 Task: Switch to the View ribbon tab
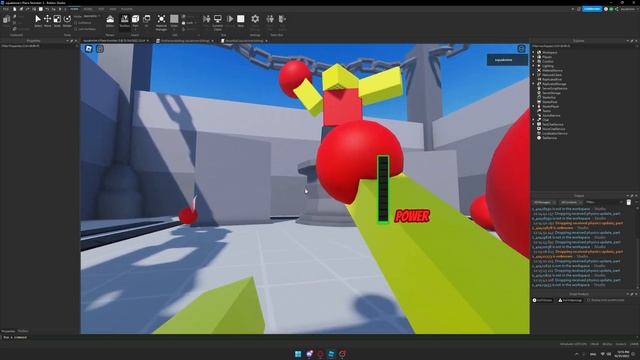(x=113, y=9)
